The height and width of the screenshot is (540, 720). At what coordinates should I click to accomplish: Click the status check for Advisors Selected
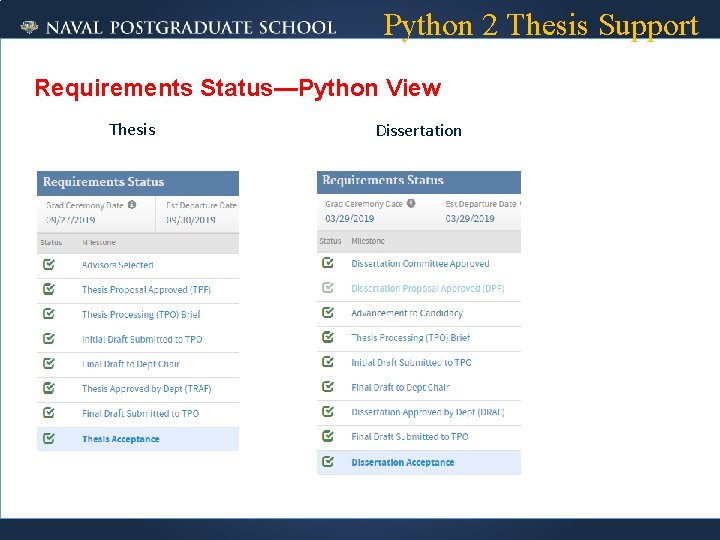(x=49, y=264)
